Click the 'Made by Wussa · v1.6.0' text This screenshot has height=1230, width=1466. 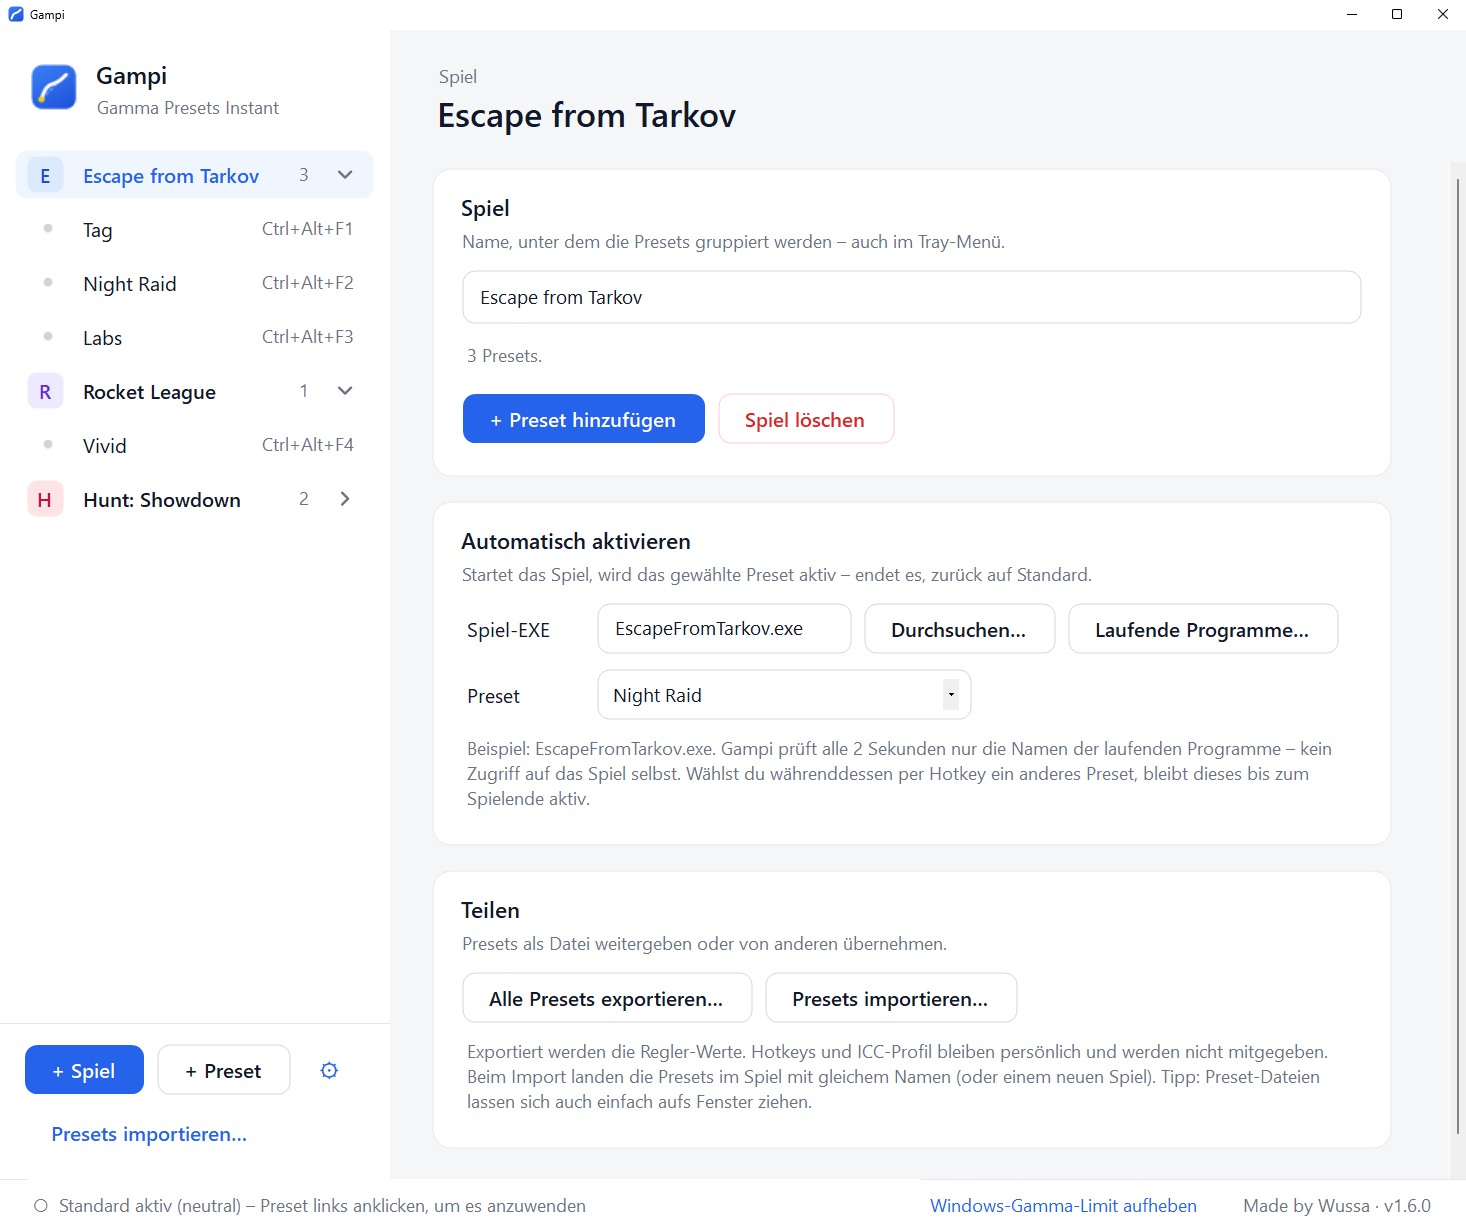[1337, 1206]
